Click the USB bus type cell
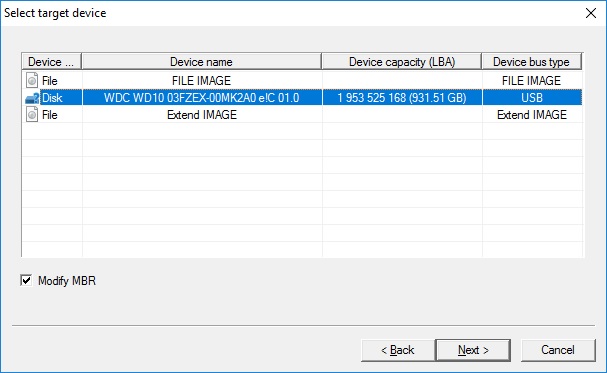Viewport: 607px width, 373px height. coord(532,98)
